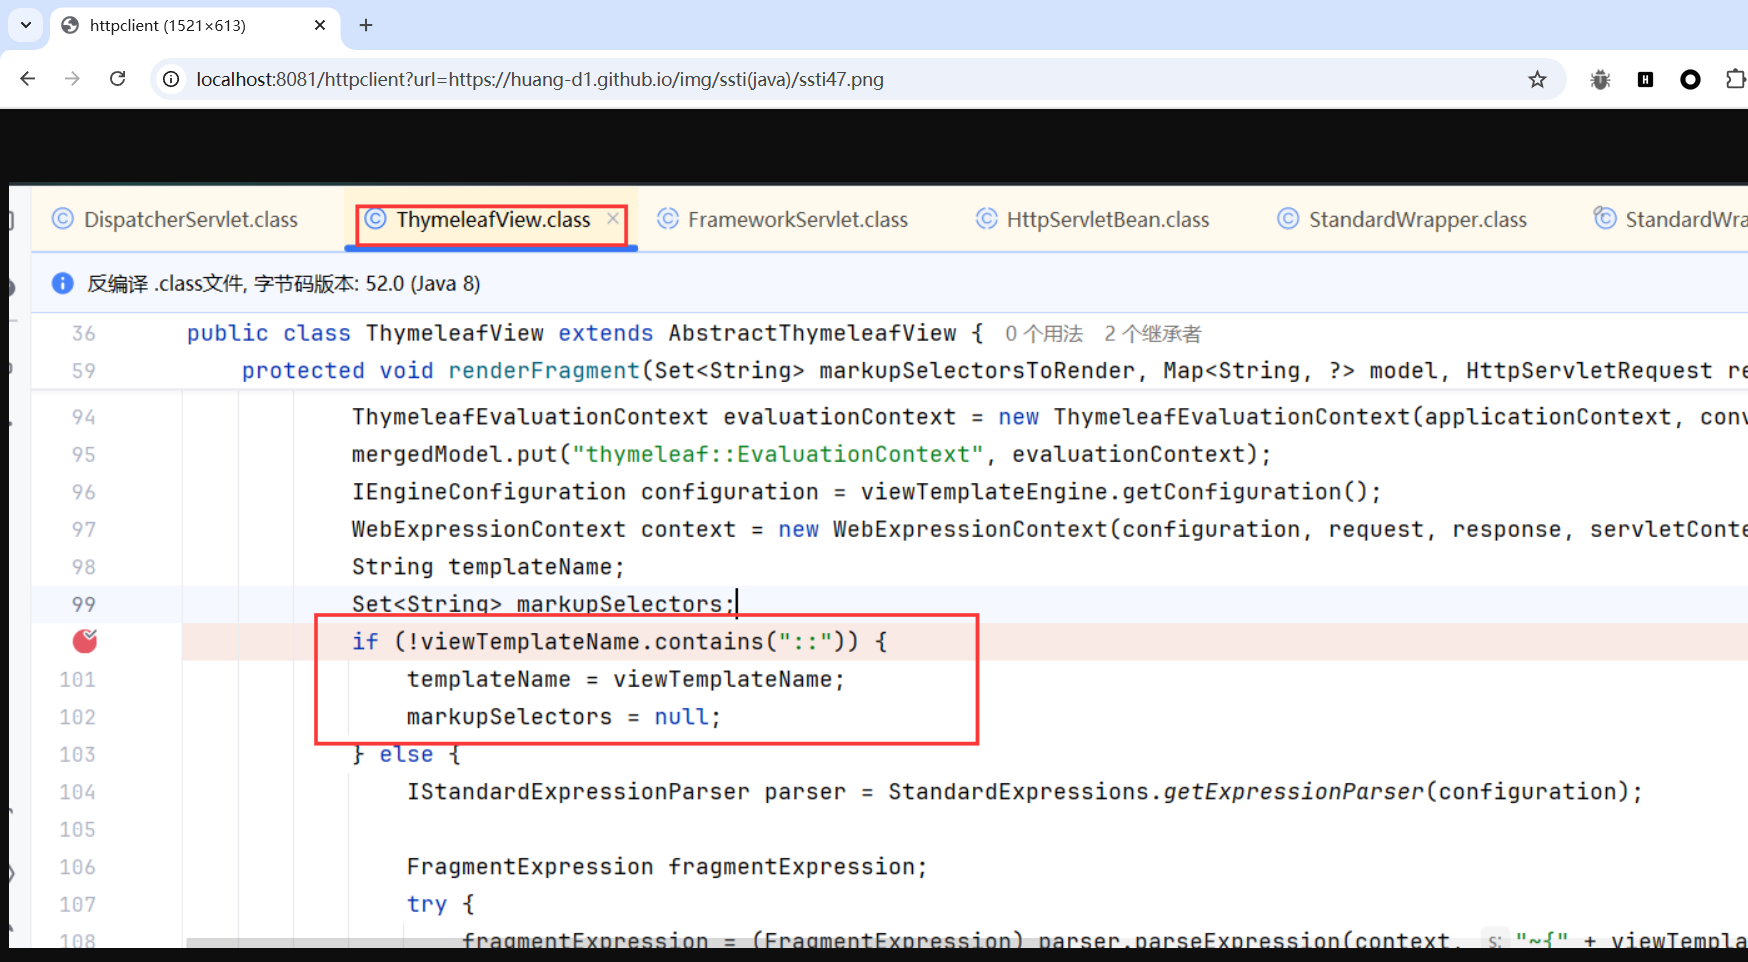Open the site information icon
The width and height of the screenshot is (1748, 962).
172,79
